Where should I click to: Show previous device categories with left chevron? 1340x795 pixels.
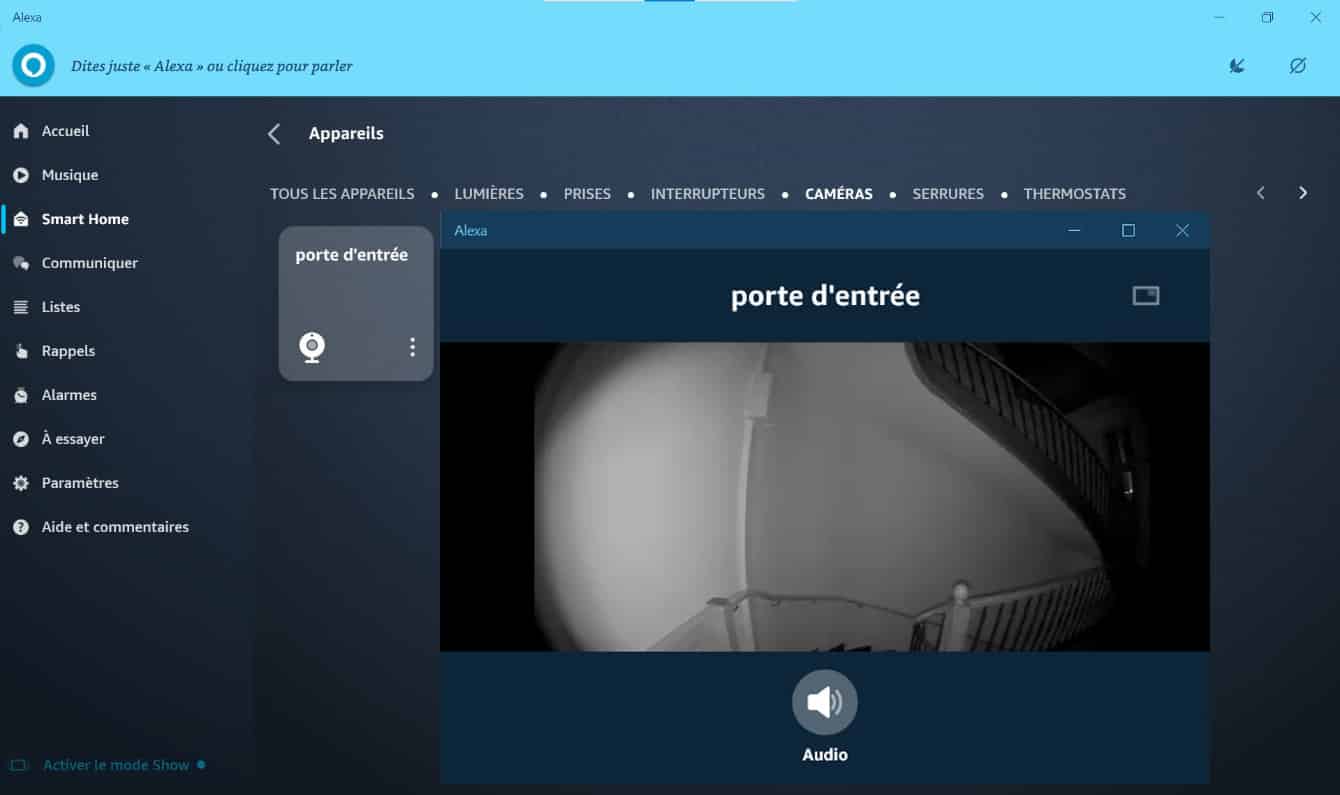[x=1261, y=193]
